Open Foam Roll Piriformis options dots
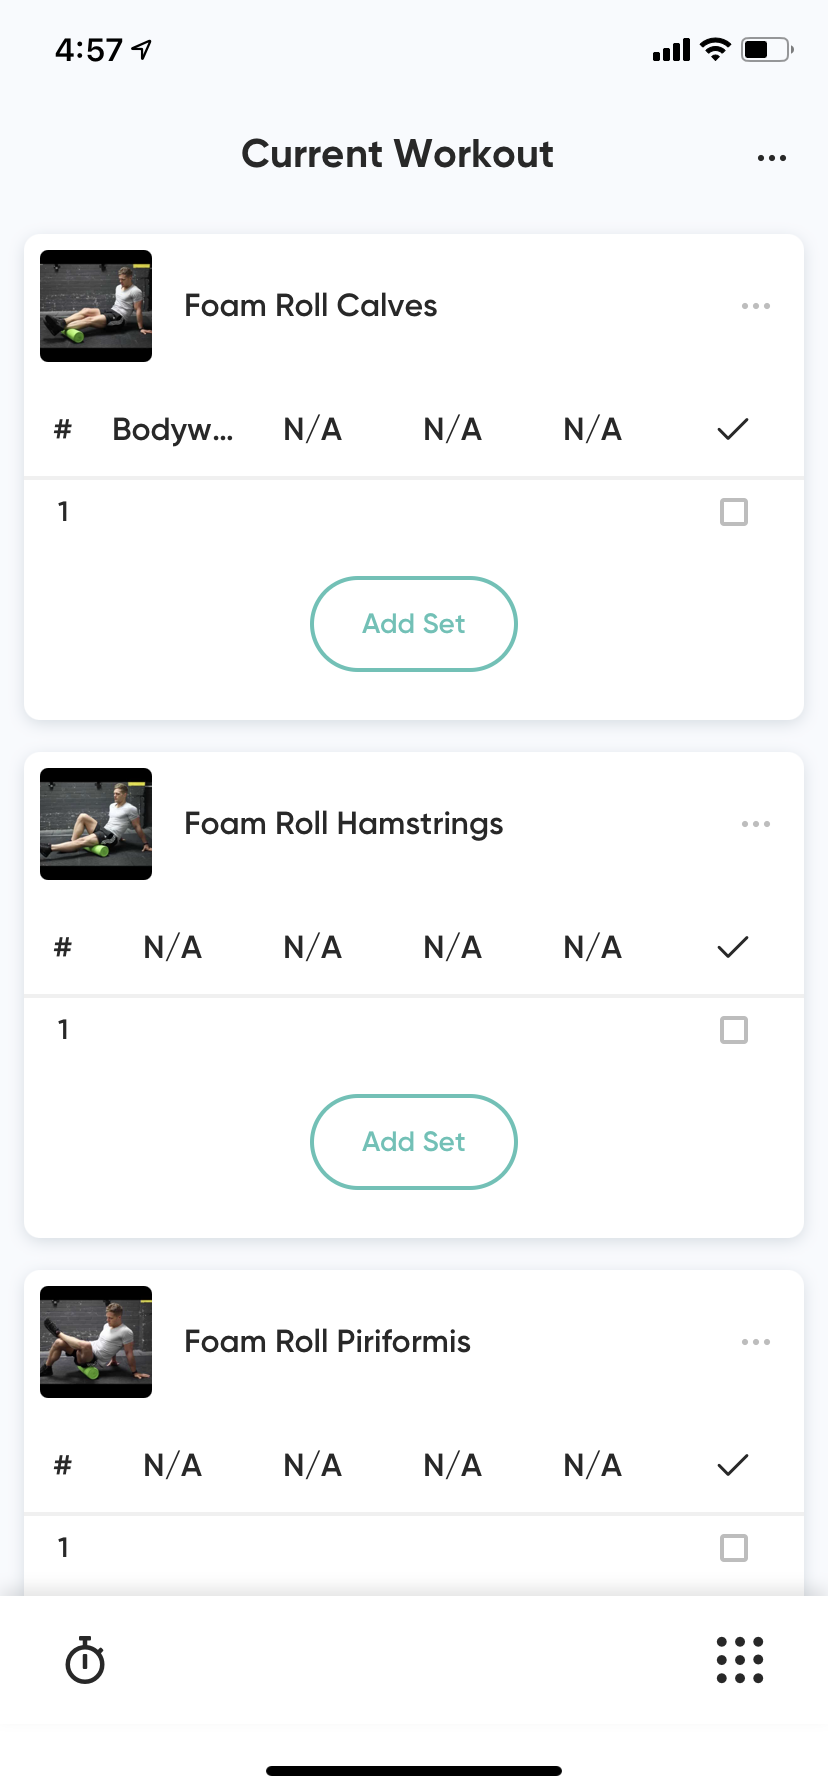828x1792 pixels. click(755, 1342)
